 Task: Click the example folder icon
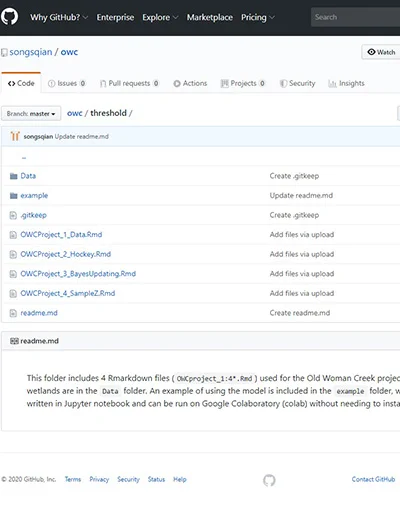click(x=13, y=196)
